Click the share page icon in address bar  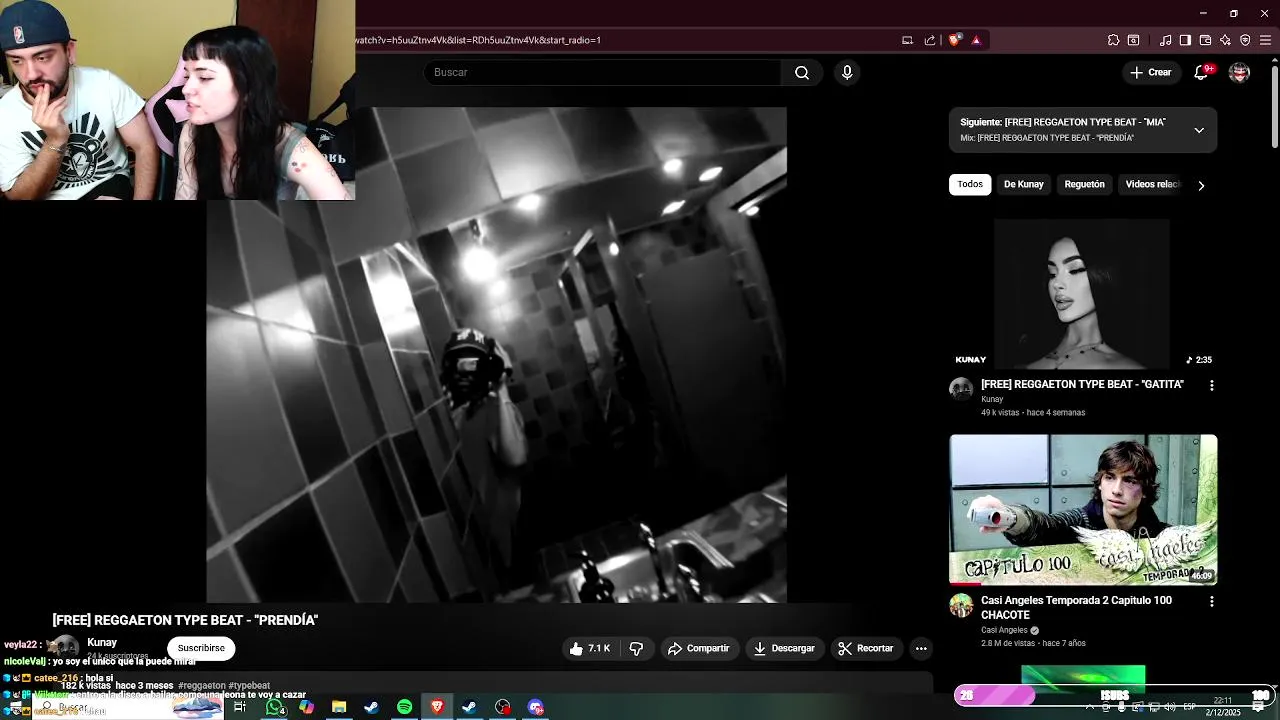930,40
